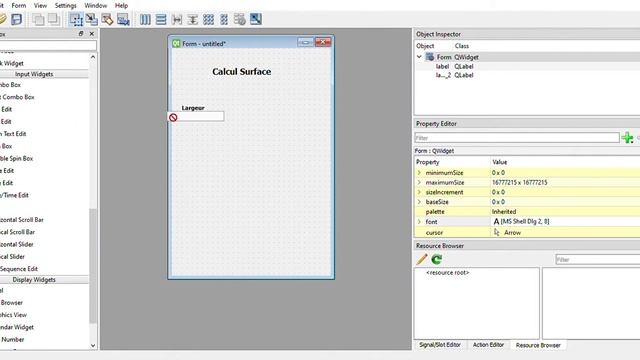Click the palette value Inherited
Image resolution: width=640 pixels, height=360 pixels.
[x=504, y=212]
